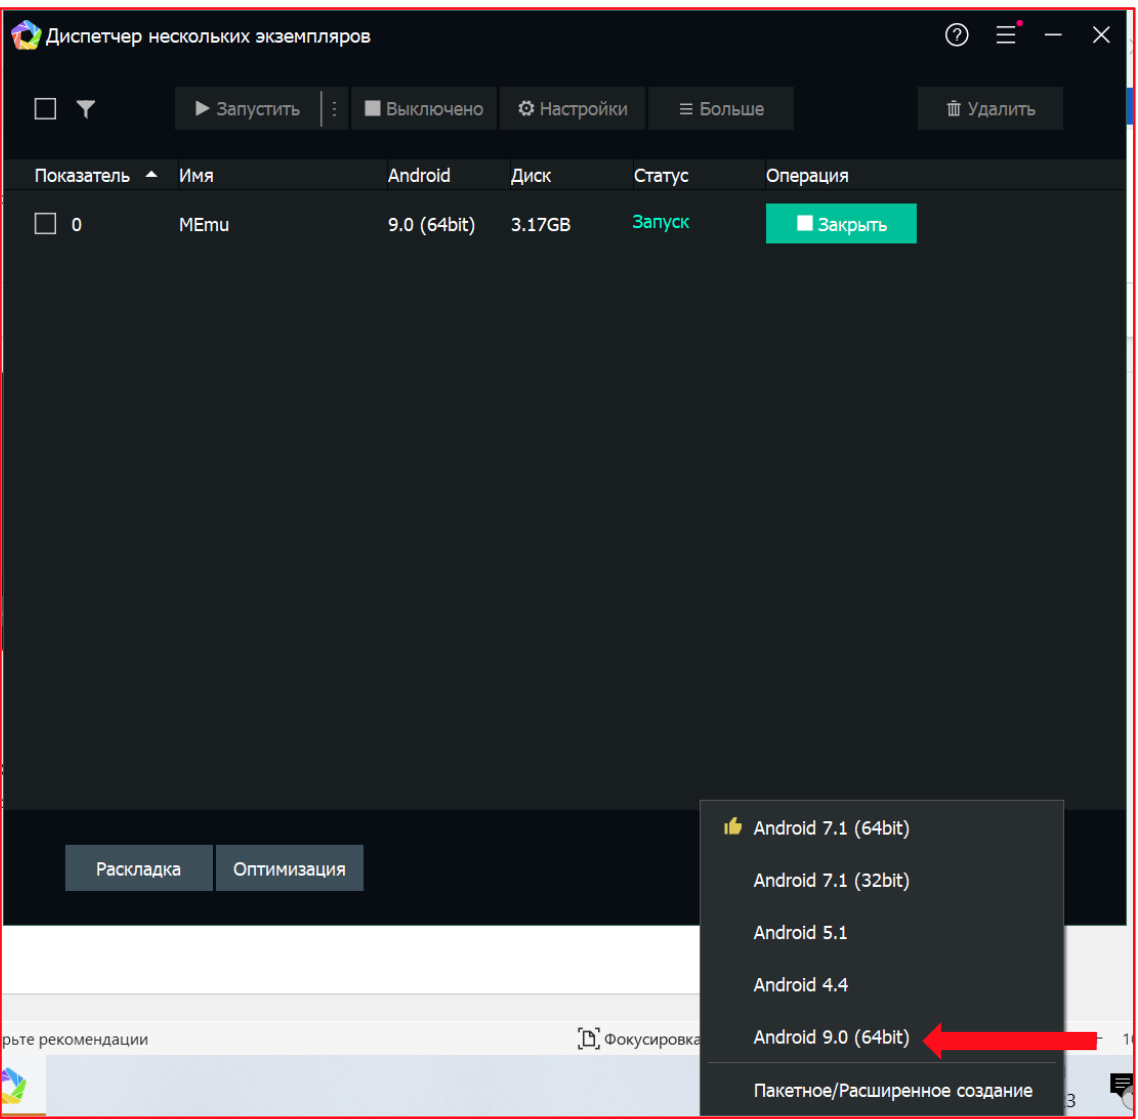Click Пакетное/Расширенное создание entry
The image size is (1138, 1120).
pos(892,1091)
